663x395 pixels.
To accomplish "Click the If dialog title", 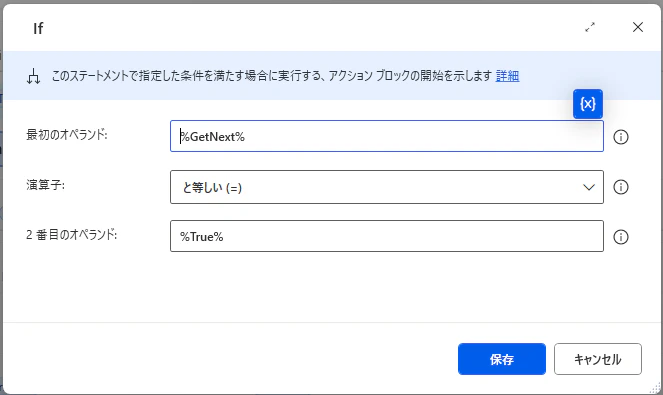I will click(38, 28).
